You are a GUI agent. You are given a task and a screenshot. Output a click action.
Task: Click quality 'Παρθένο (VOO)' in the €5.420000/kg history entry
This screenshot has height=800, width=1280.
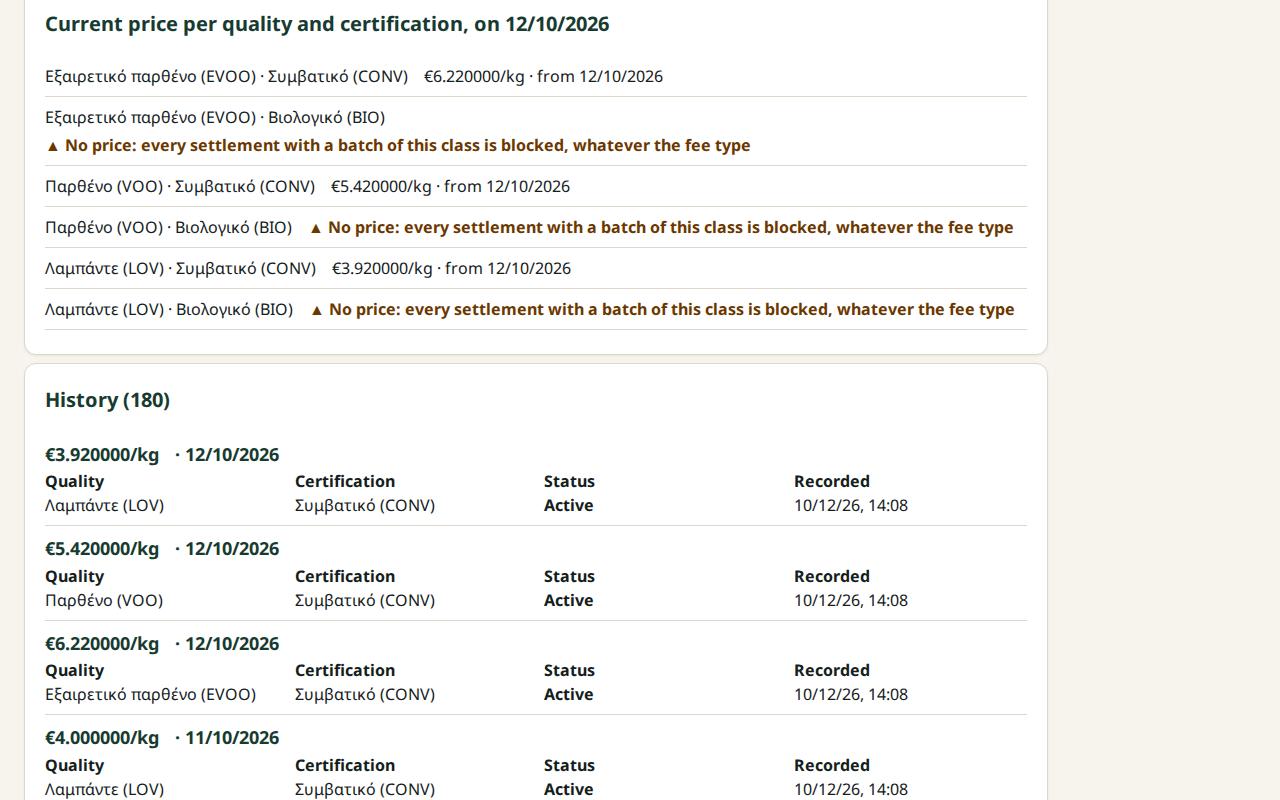point(104,601)
